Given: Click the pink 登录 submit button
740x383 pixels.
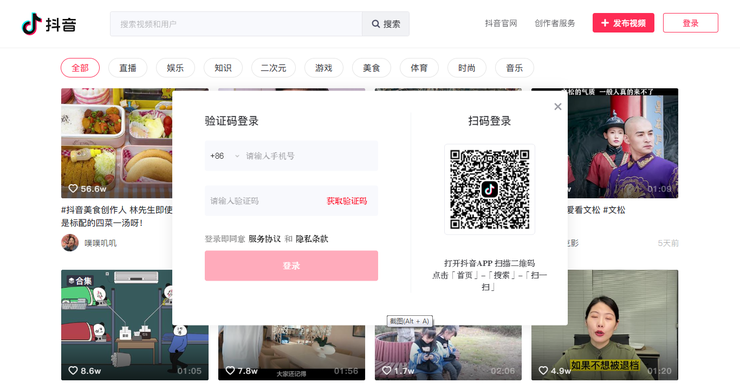Looking at the screenshot, I should tap(291, 266).
